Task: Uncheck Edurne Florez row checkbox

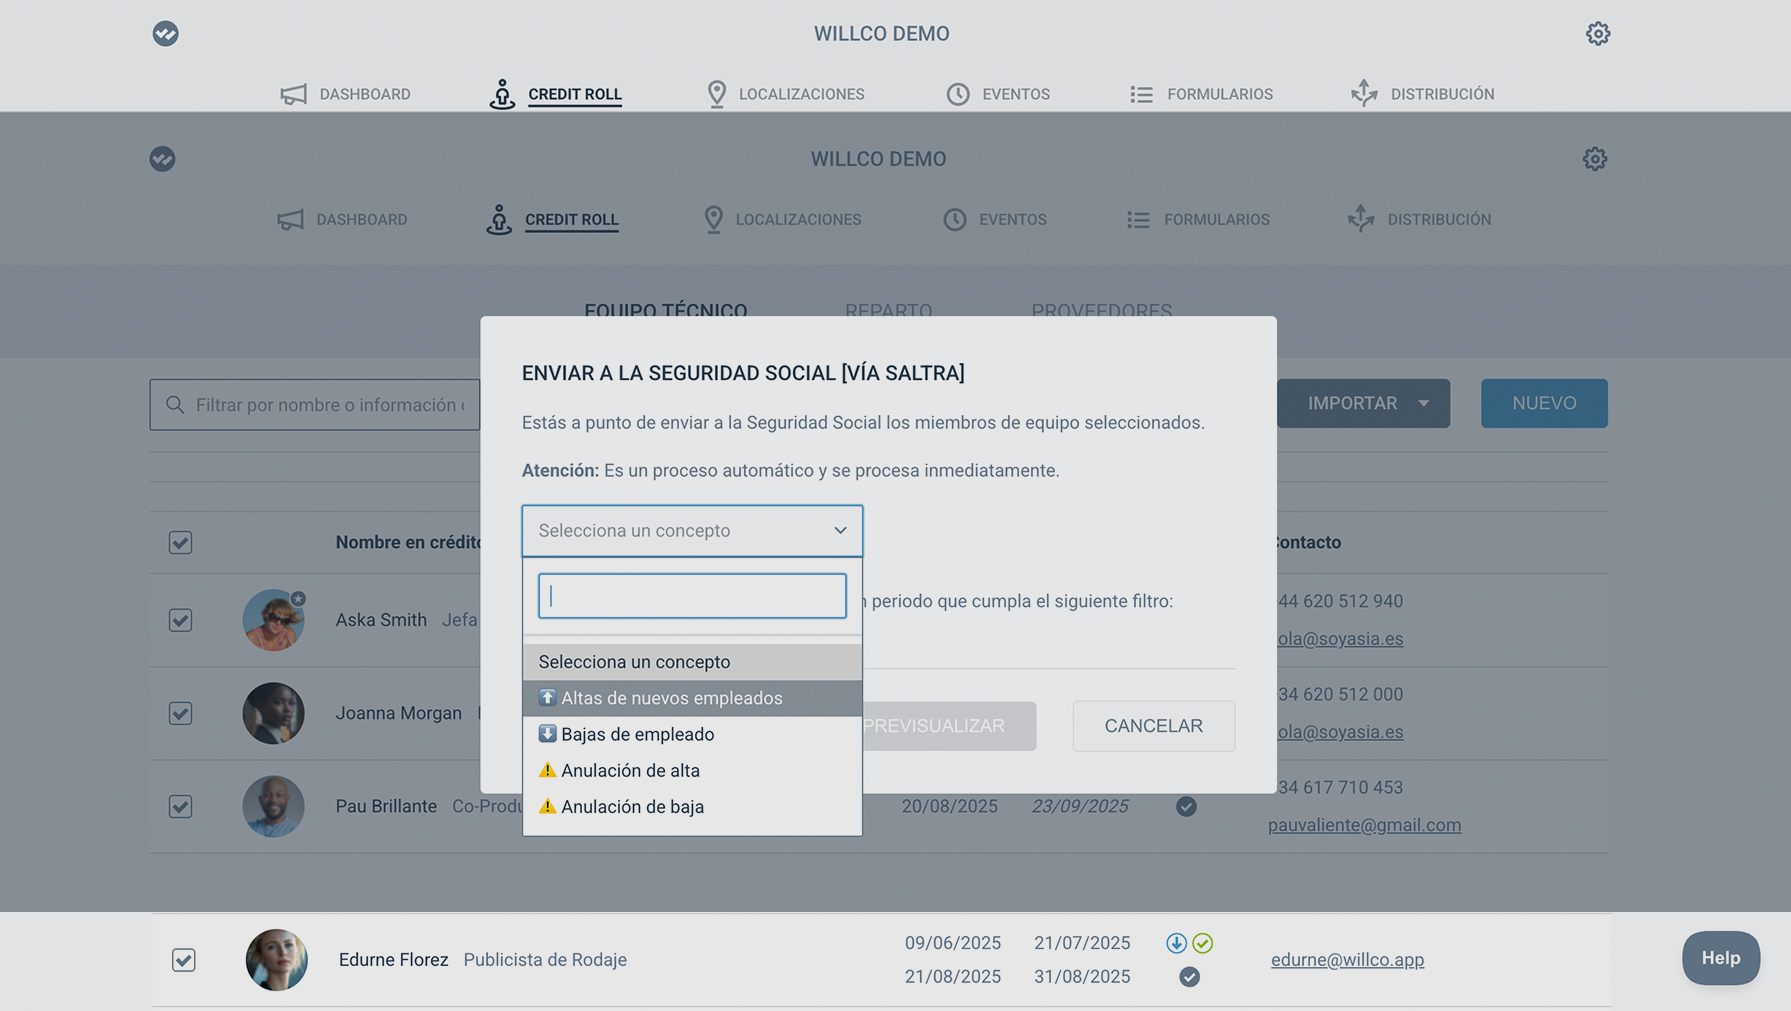Action: point(184,960)
